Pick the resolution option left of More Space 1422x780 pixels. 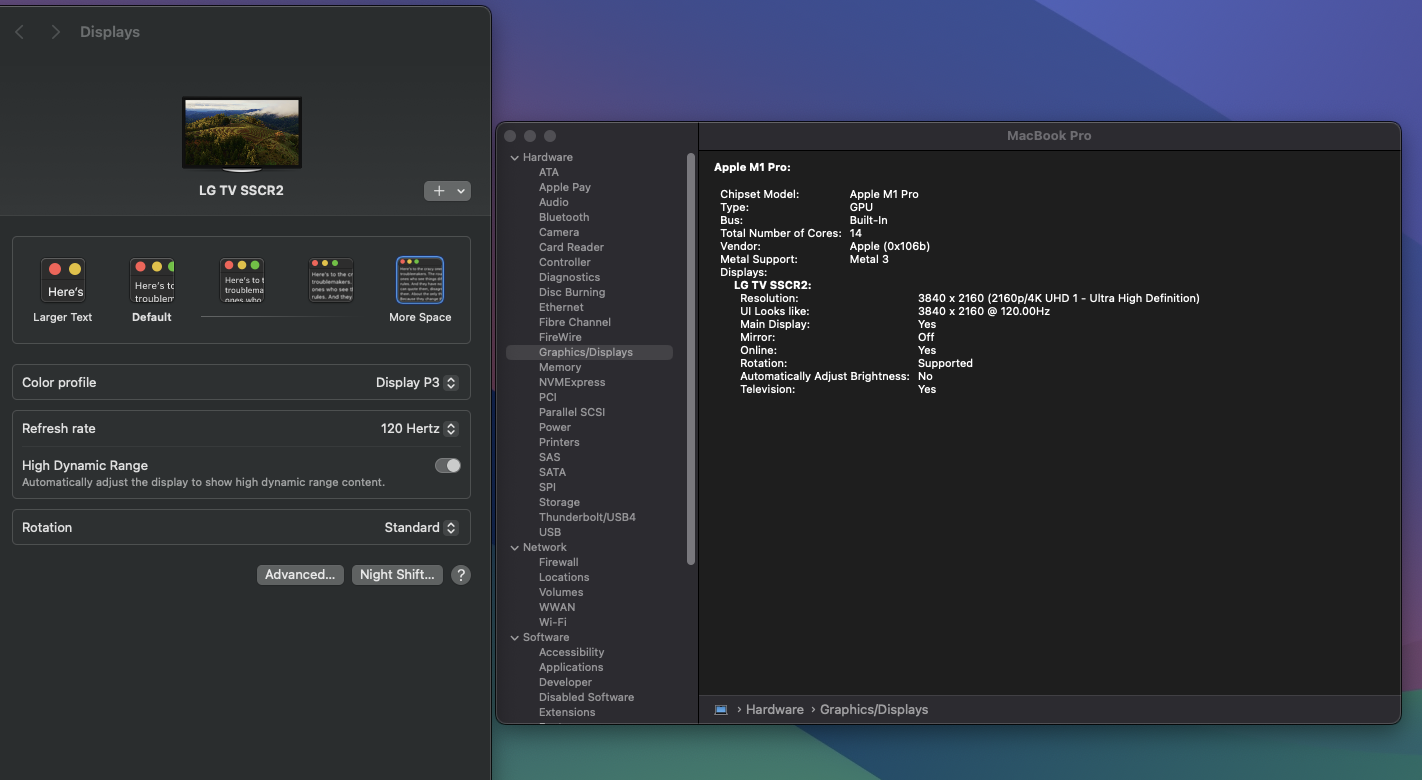pyautogui.click(x=331, y=281)
